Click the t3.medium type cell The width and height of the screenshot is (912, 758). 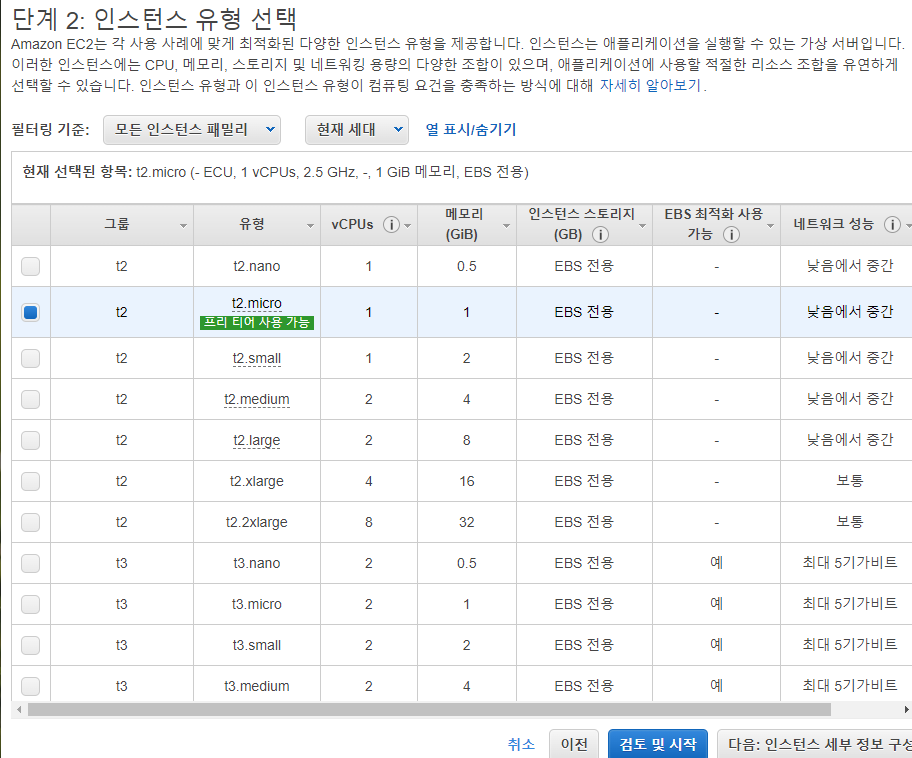tap(256, 686)
